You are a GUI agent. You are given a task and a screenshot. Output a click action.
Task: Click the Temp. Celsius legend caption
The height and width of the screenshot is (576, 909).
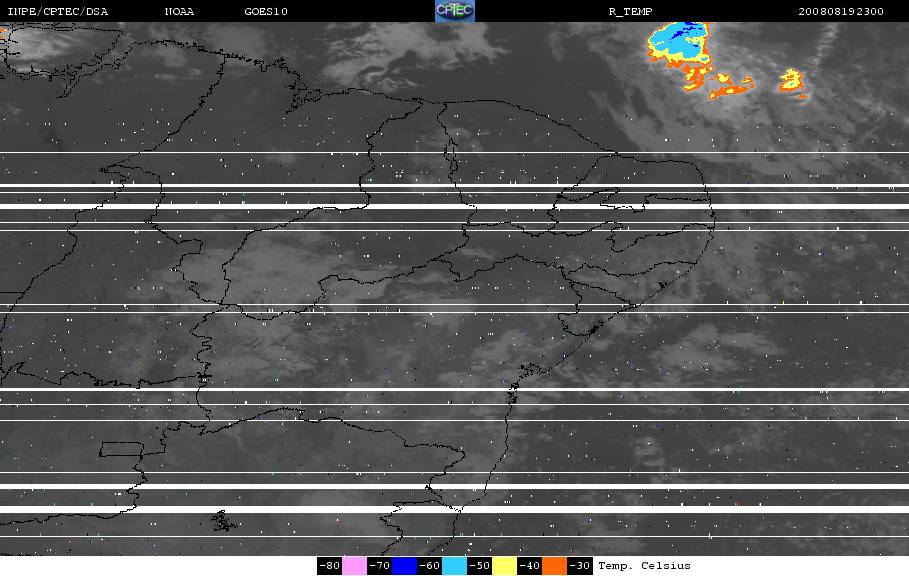point(644,566)
